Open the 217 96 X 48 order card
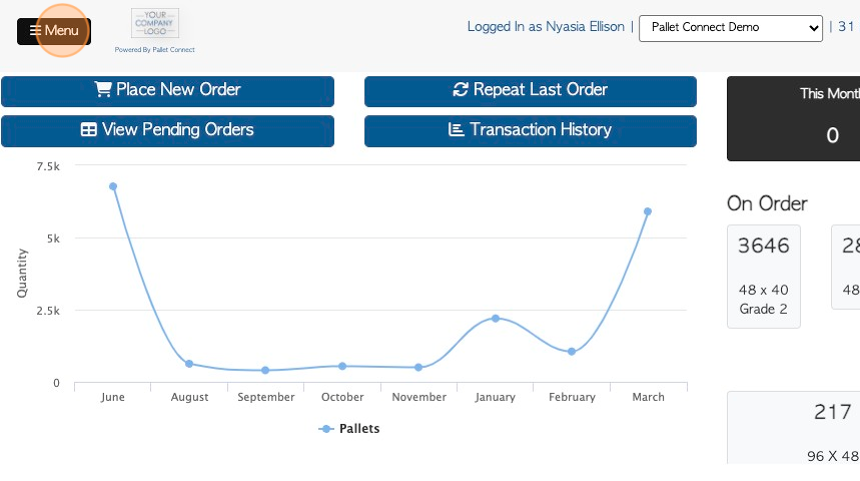This screenshot has height=481, width=860. pyautogui.click(x=794, y=428)
